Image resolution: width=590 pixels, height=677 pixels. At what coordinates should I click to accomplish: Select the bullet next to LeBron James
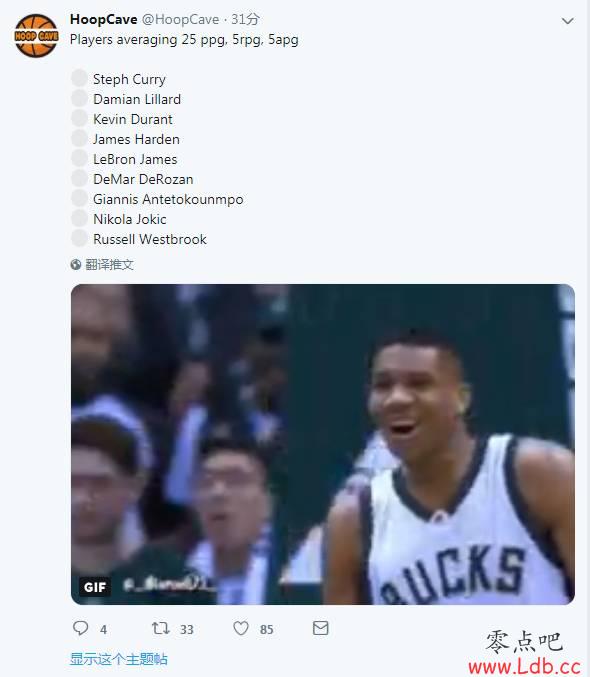(79, 158)
